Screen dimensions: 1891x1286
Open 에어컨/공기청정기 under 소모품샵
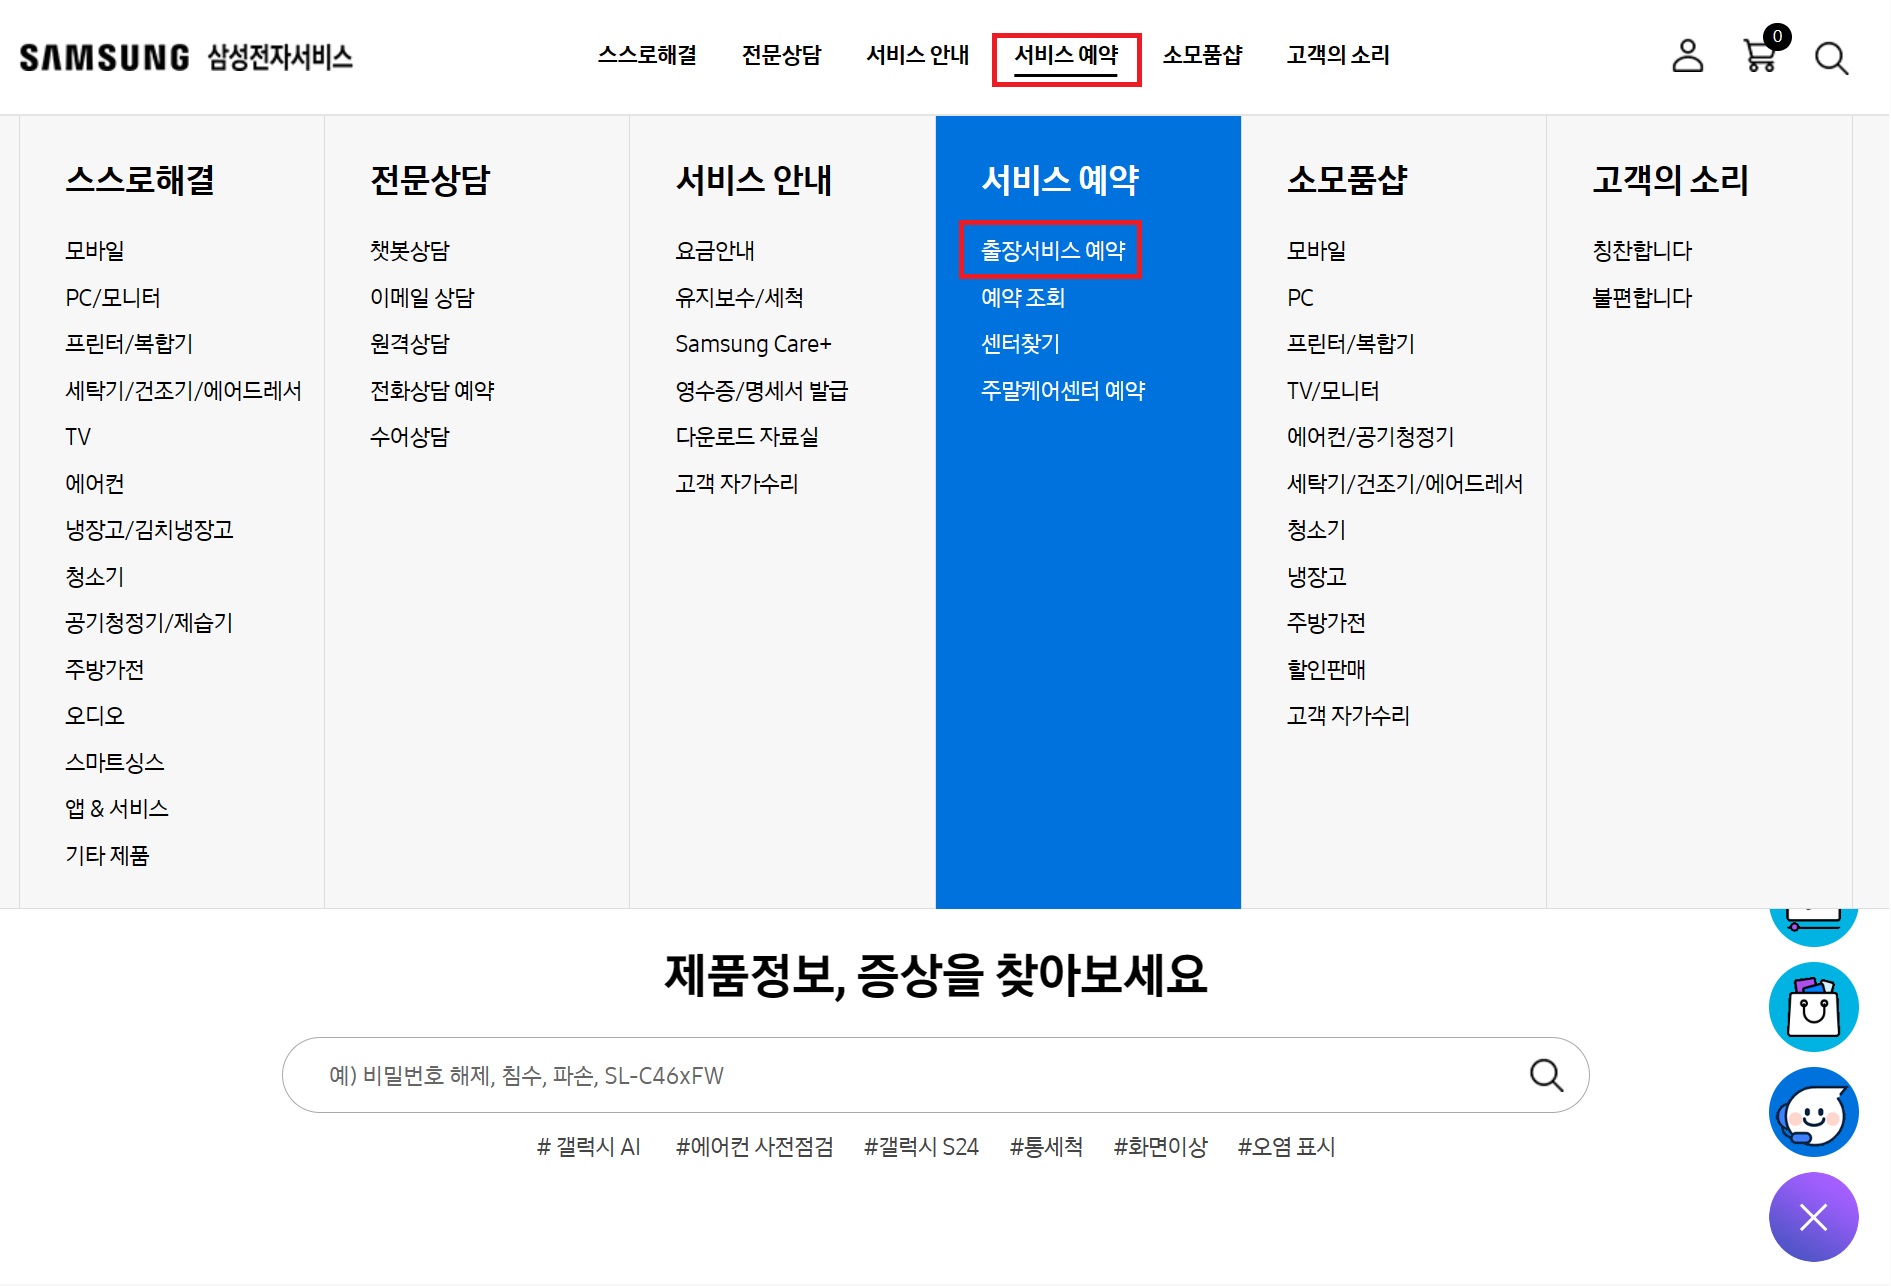(x=1370, y=436)
